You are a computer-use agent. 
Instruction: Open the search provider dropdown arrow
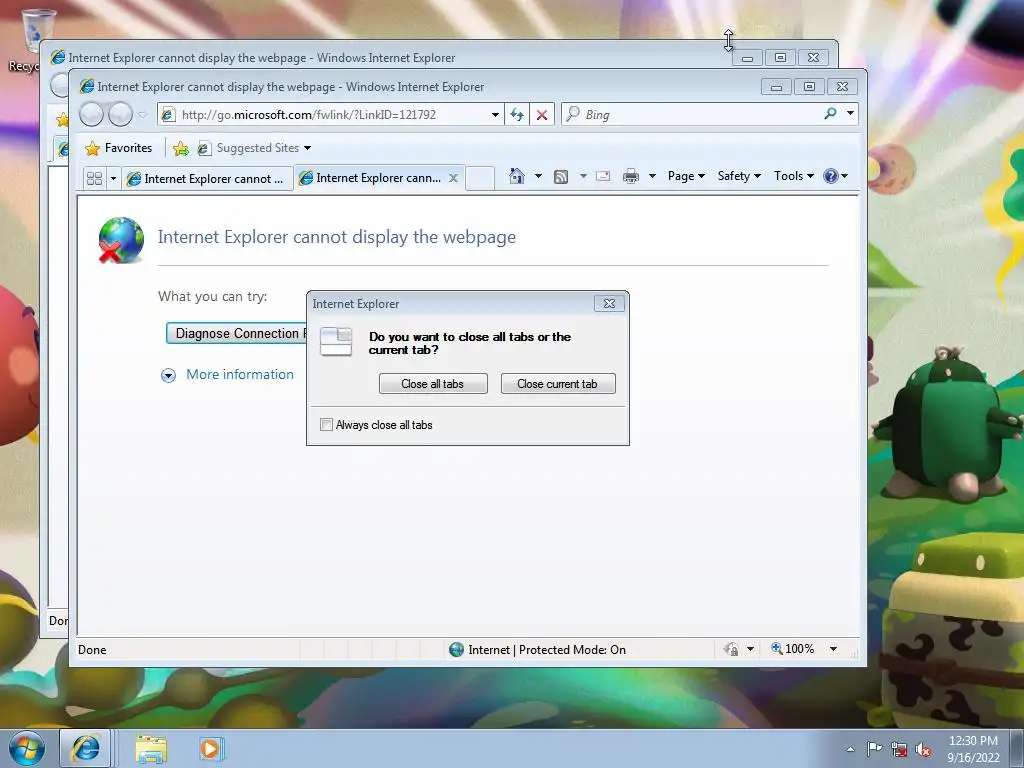[x=850, y=113]
